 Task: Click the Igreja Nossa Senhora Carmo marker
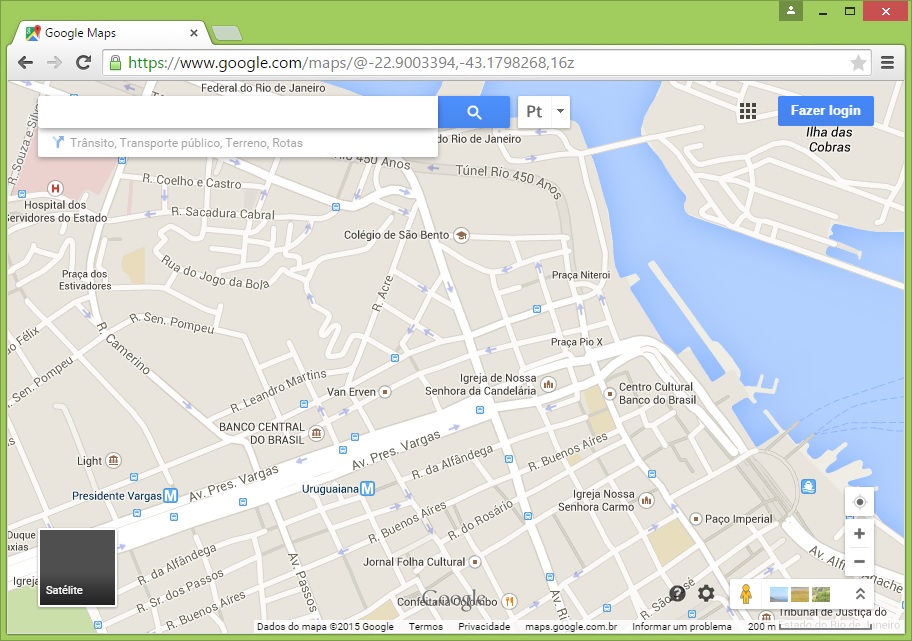click(646, 500)
